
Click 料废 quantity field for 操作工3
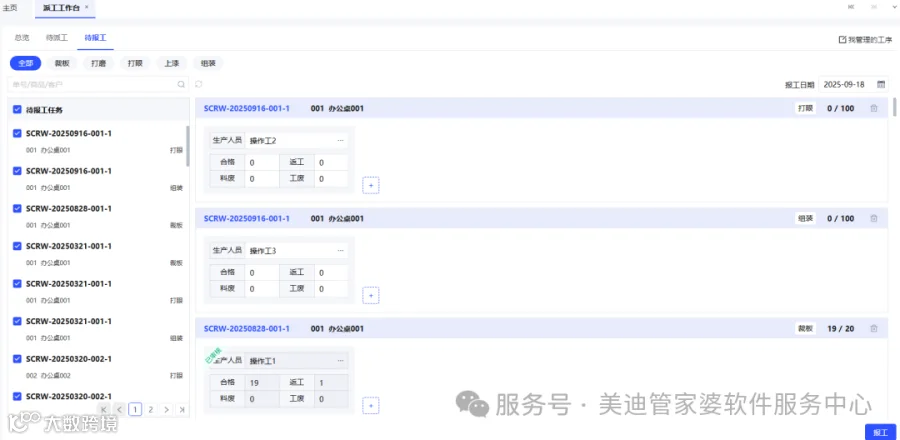(262, 289)
